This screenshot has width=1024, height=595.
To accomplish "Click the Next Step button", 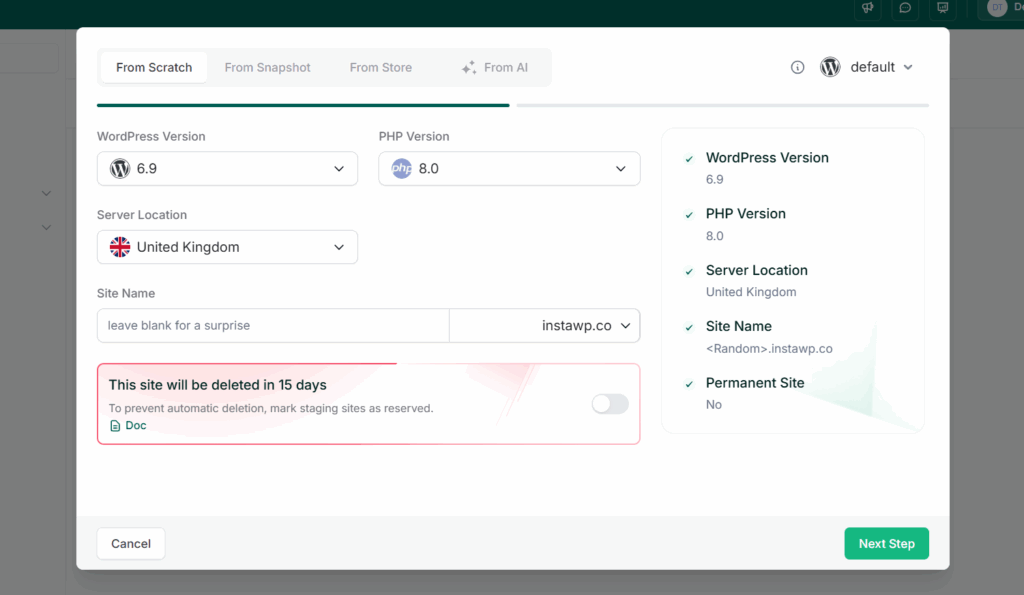I will (886, 543).
